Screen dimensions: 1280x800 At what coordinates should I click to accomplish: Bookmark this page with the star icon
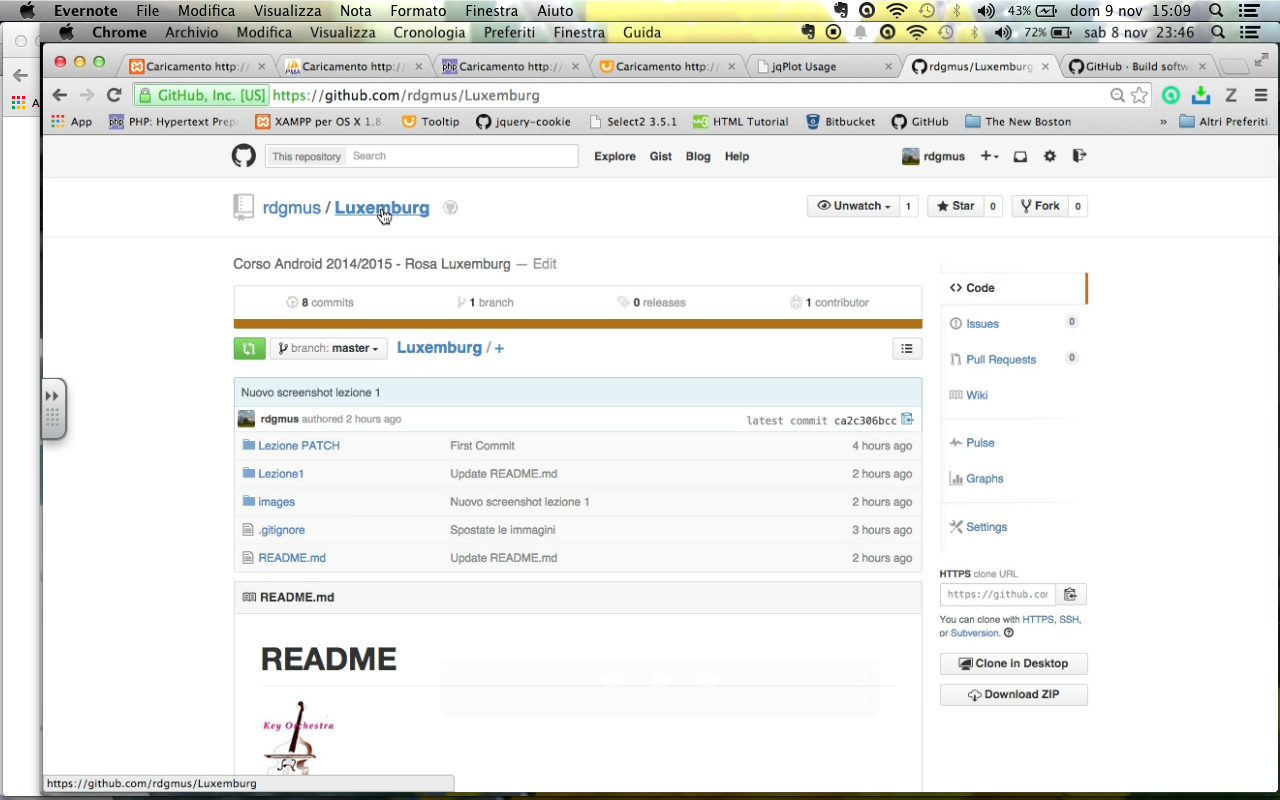click(1139, 96)
